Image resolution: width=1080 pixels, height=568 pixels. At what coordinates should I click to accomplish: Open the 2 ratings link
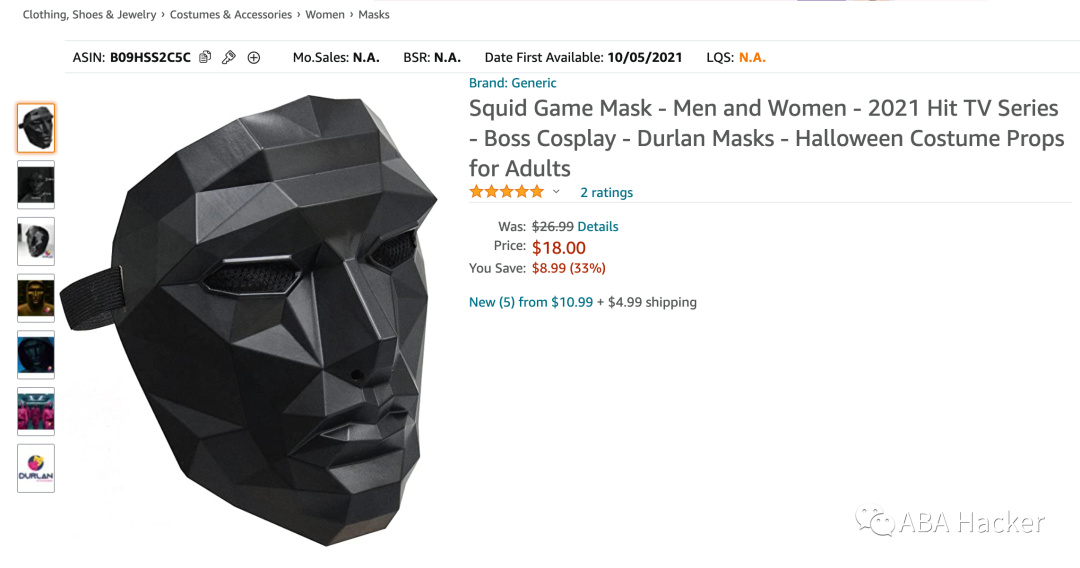[606, 193]
